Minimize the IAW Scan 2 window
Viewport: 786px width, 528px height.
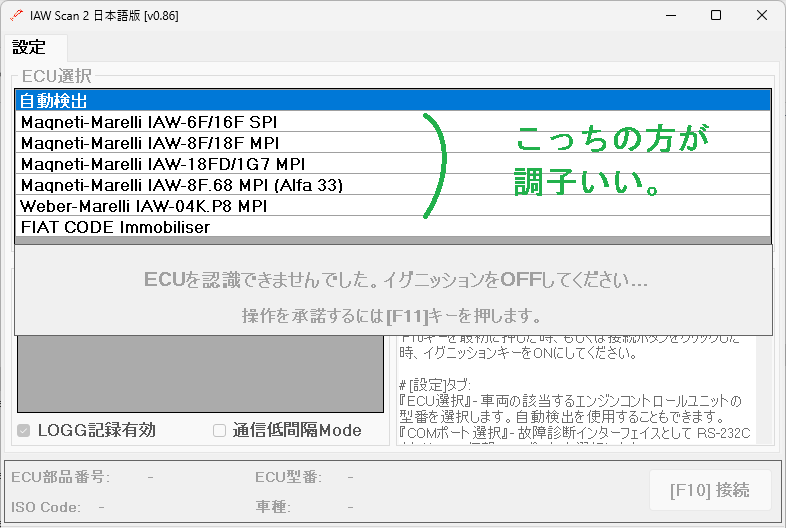[671, 16]
